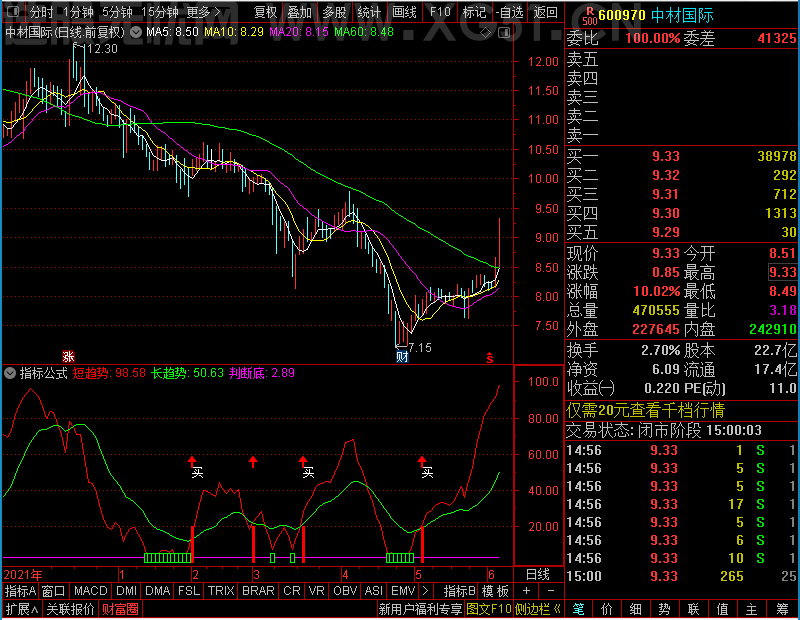800x620 pixels.
Task: Select the 细 detail tab
Action: click(x=636, y=609)
